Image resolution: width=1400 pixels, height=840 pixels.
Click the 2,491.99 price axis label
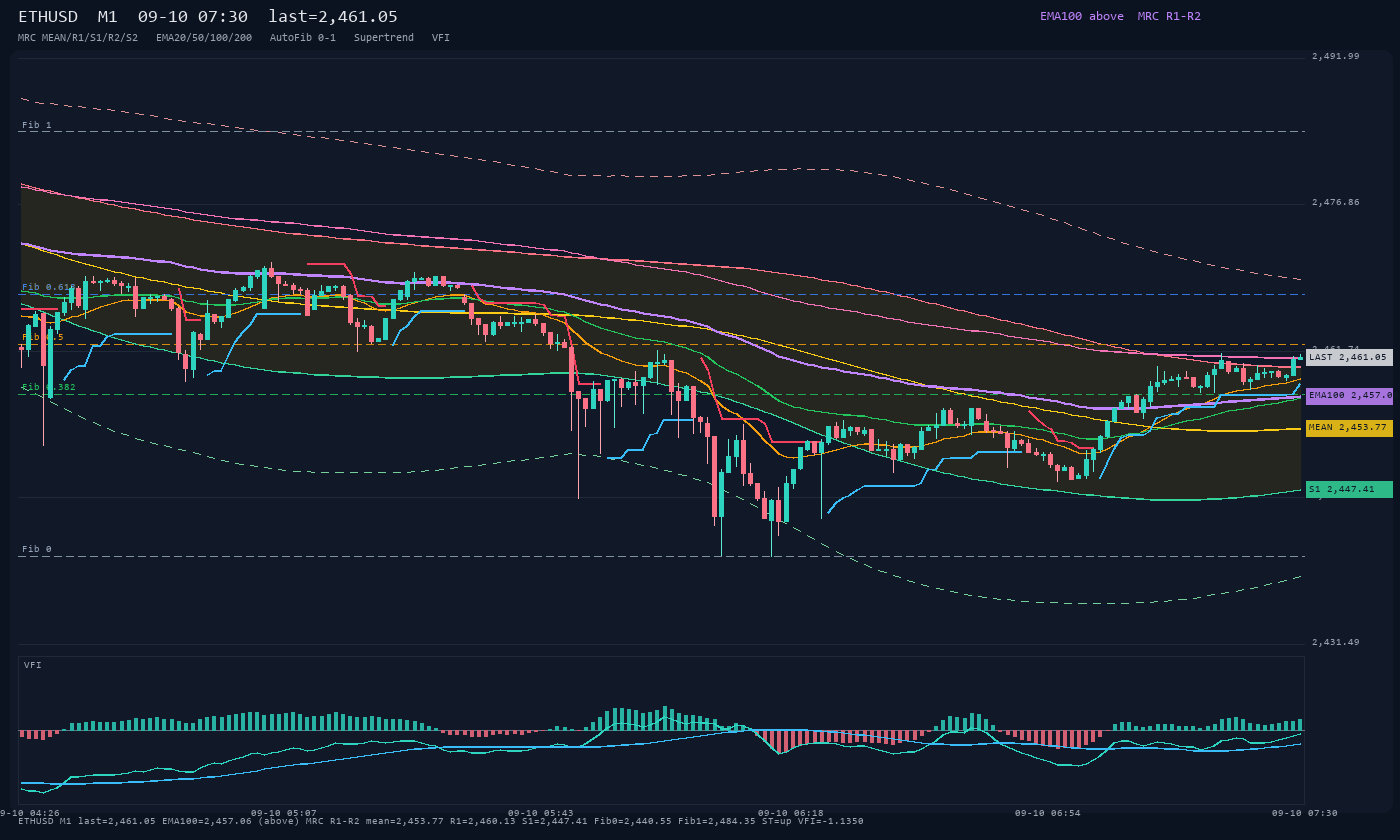click(1335, 56)
